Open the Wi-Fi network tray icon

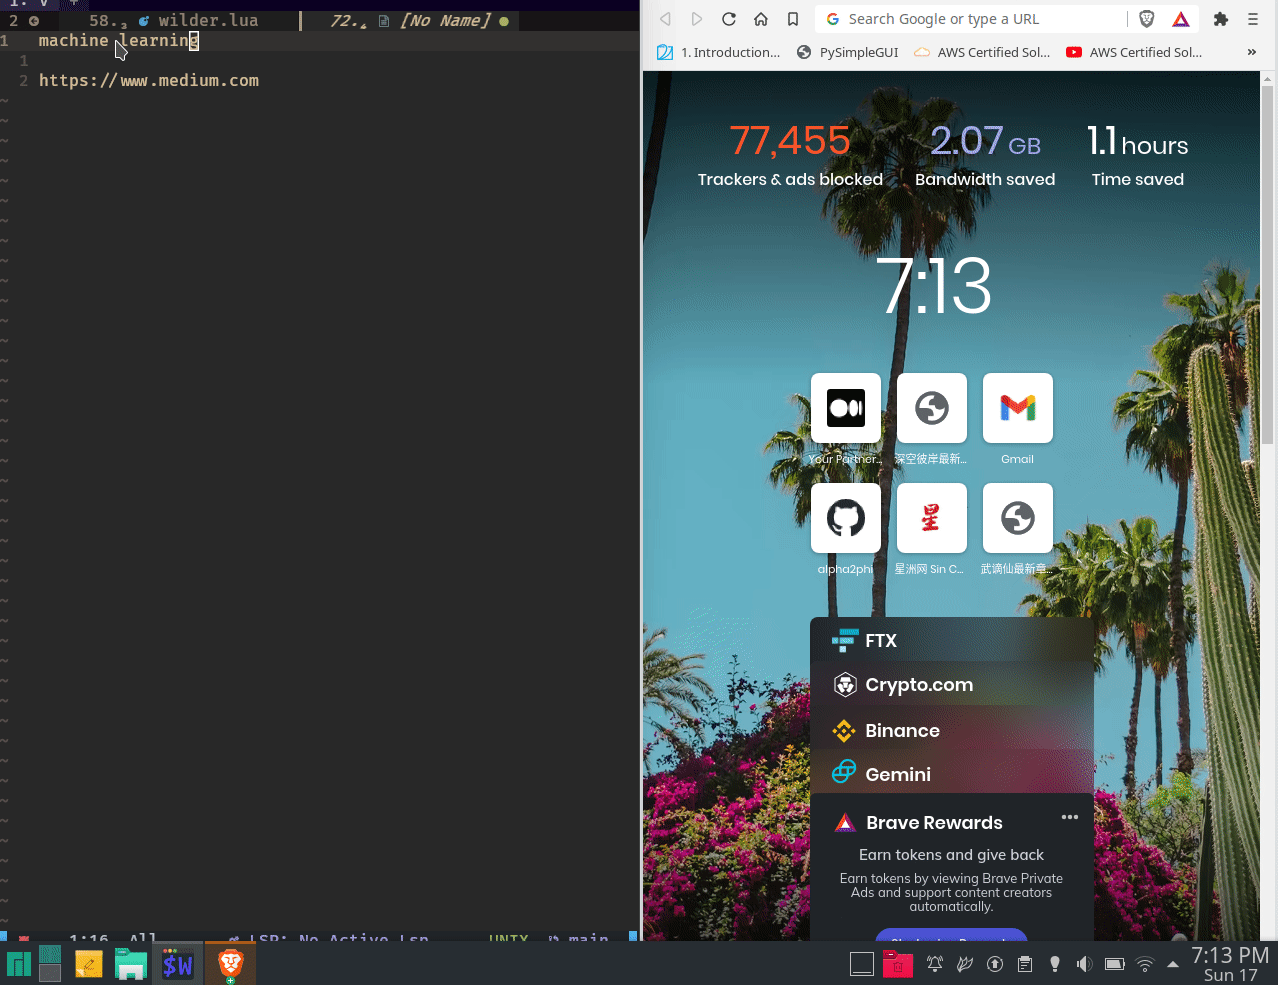pyautogui.click(x=1145, y=964)
